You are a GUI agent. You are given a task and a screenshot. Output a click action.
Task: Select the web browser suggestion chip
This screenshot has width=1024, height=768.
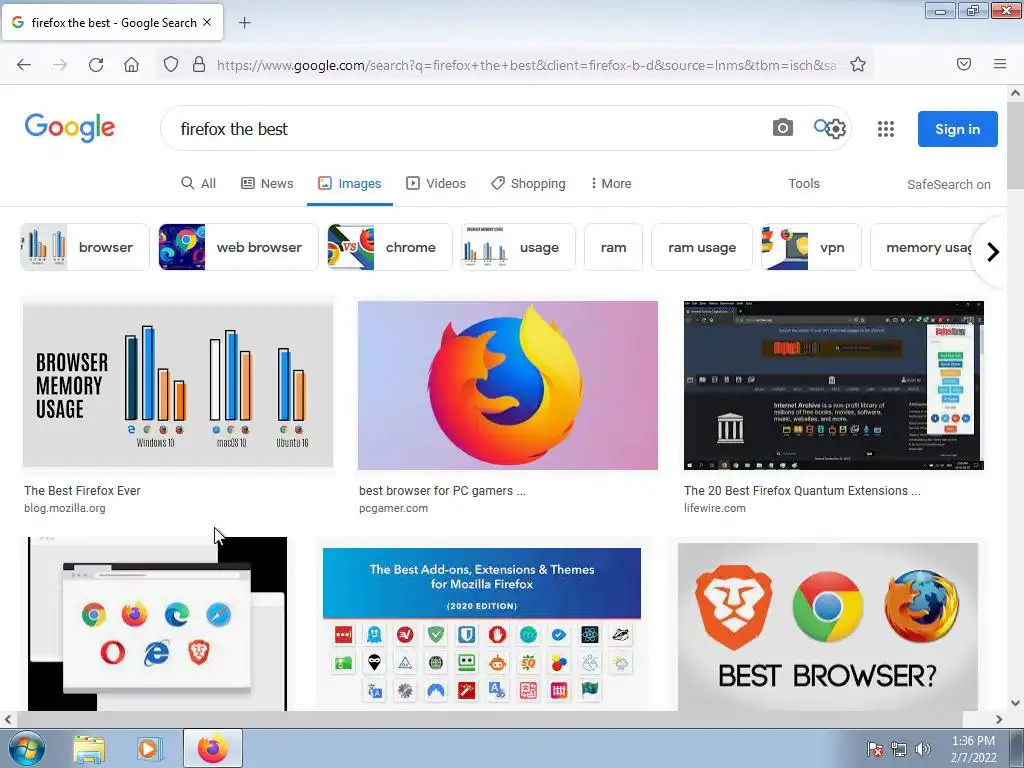238,247
